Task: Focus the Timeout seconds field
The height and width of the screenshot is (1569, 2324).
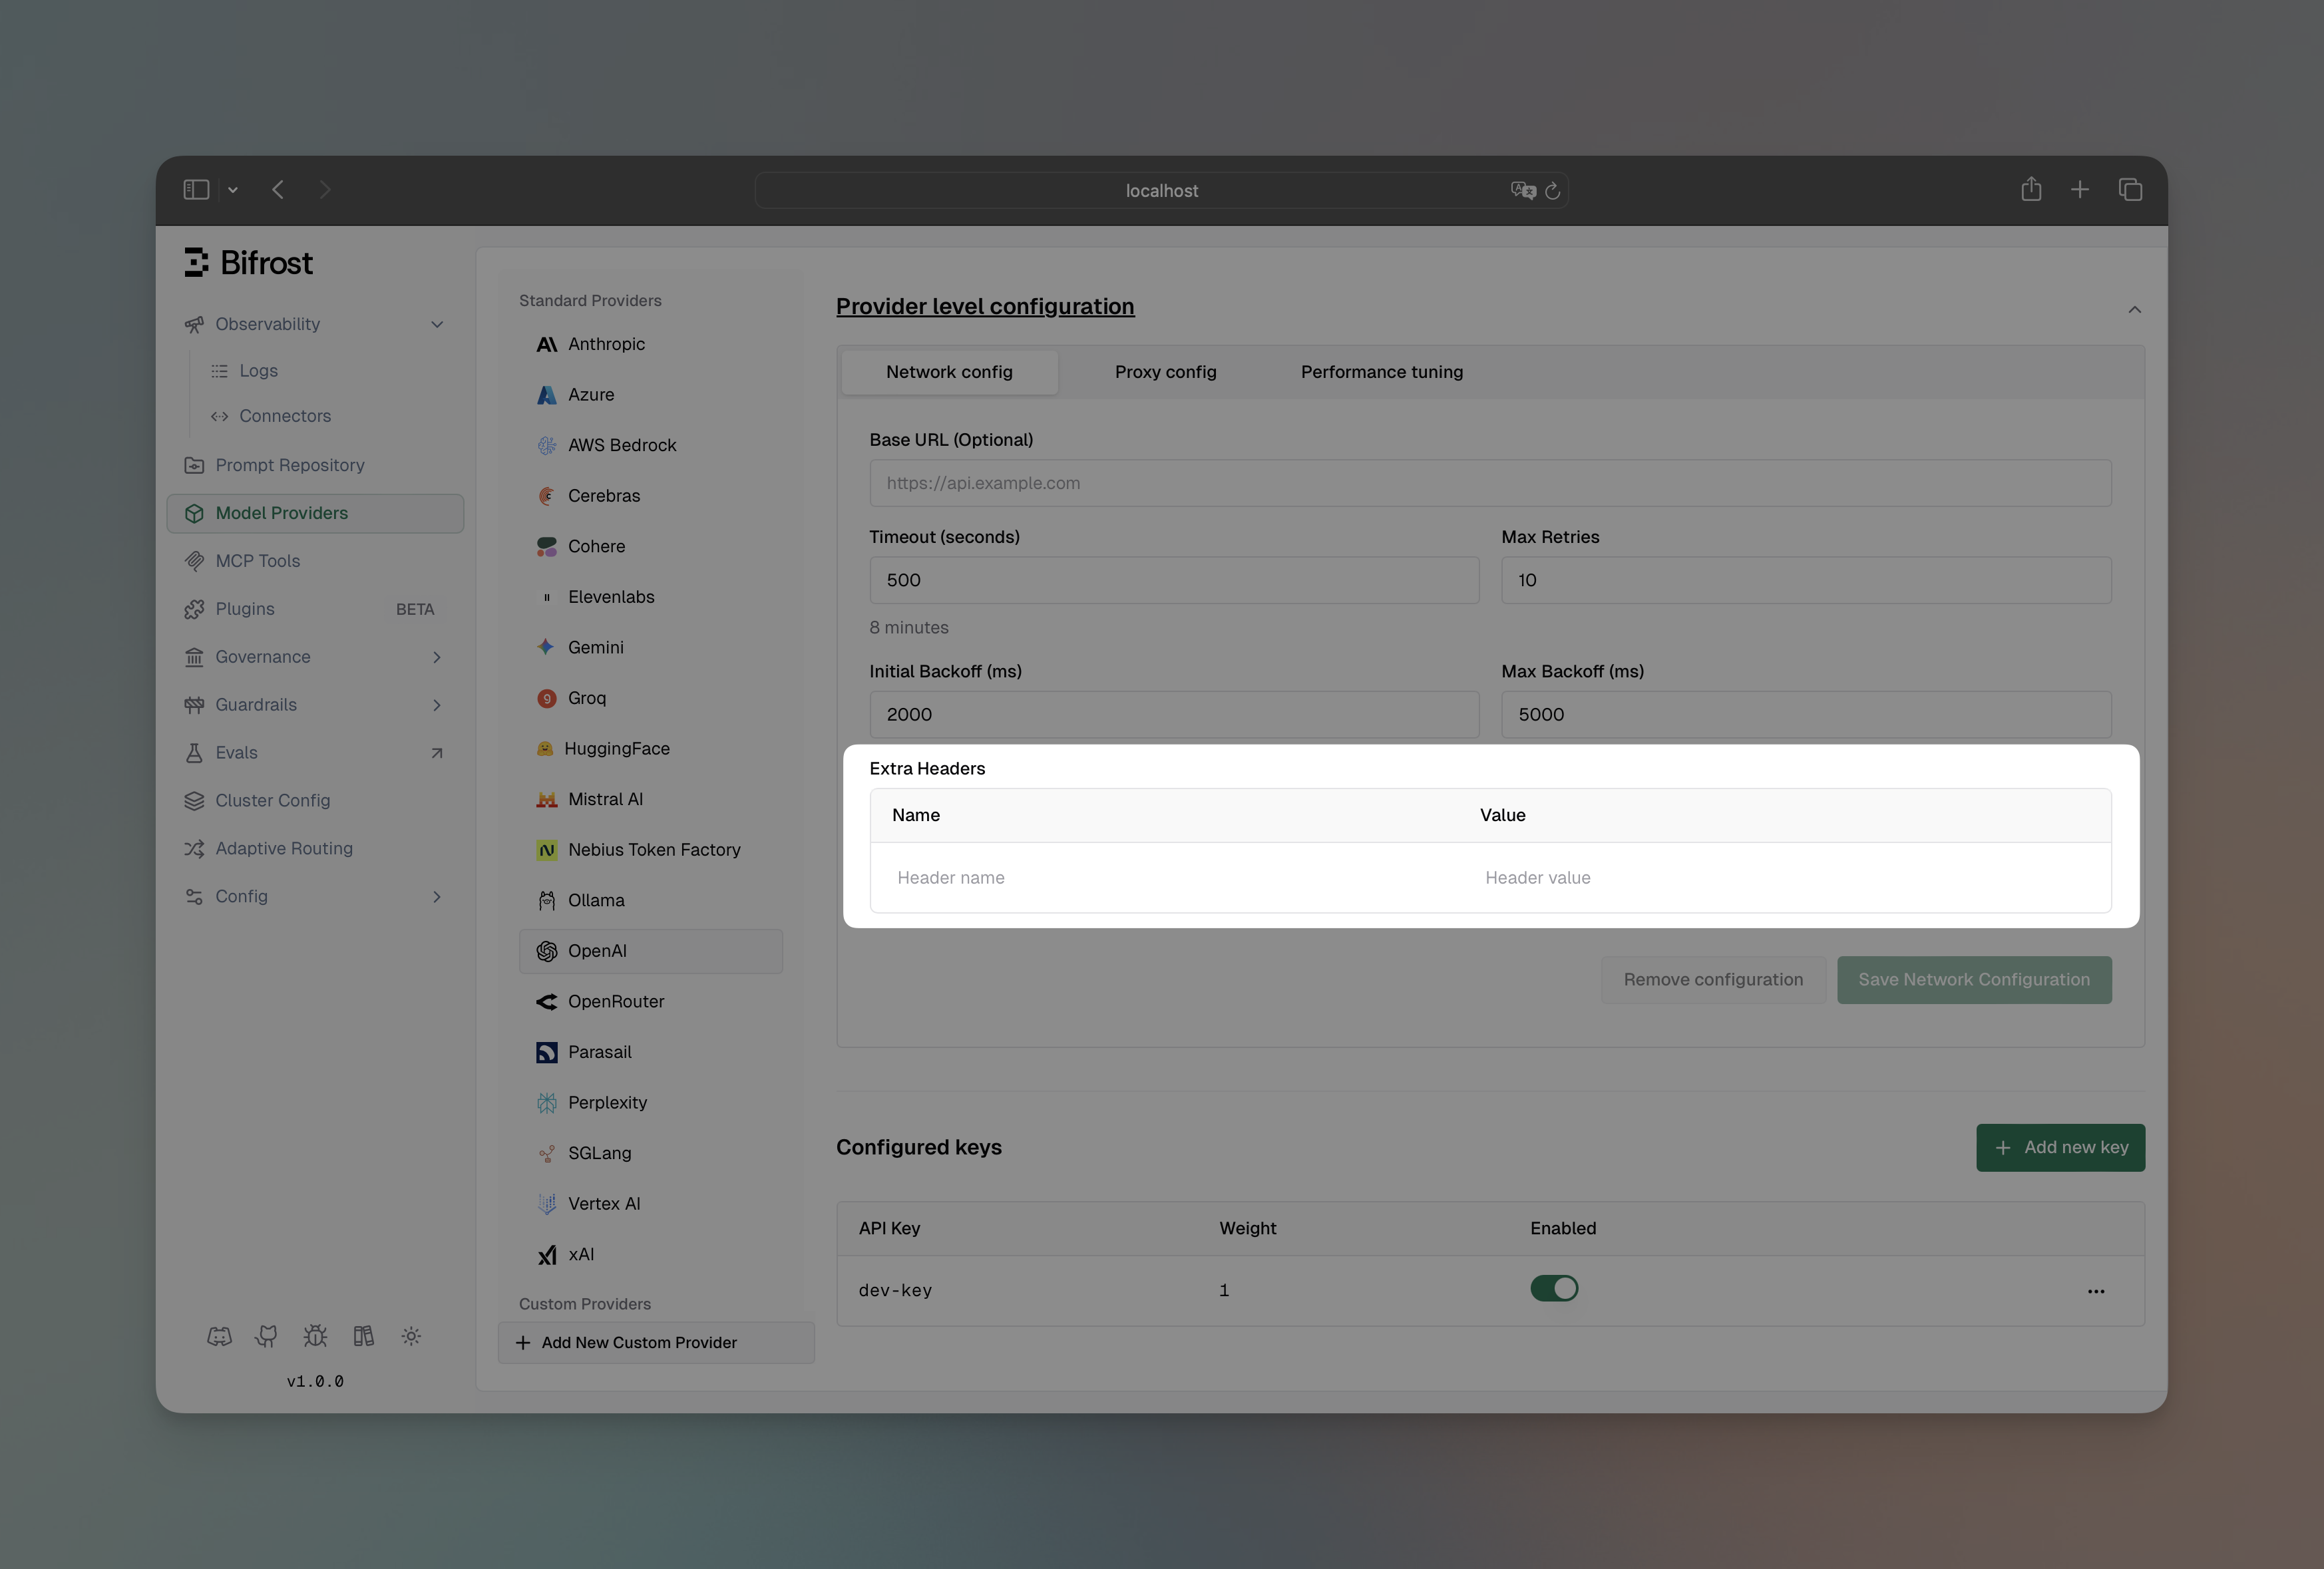Action: click(x=1174, y=580)
